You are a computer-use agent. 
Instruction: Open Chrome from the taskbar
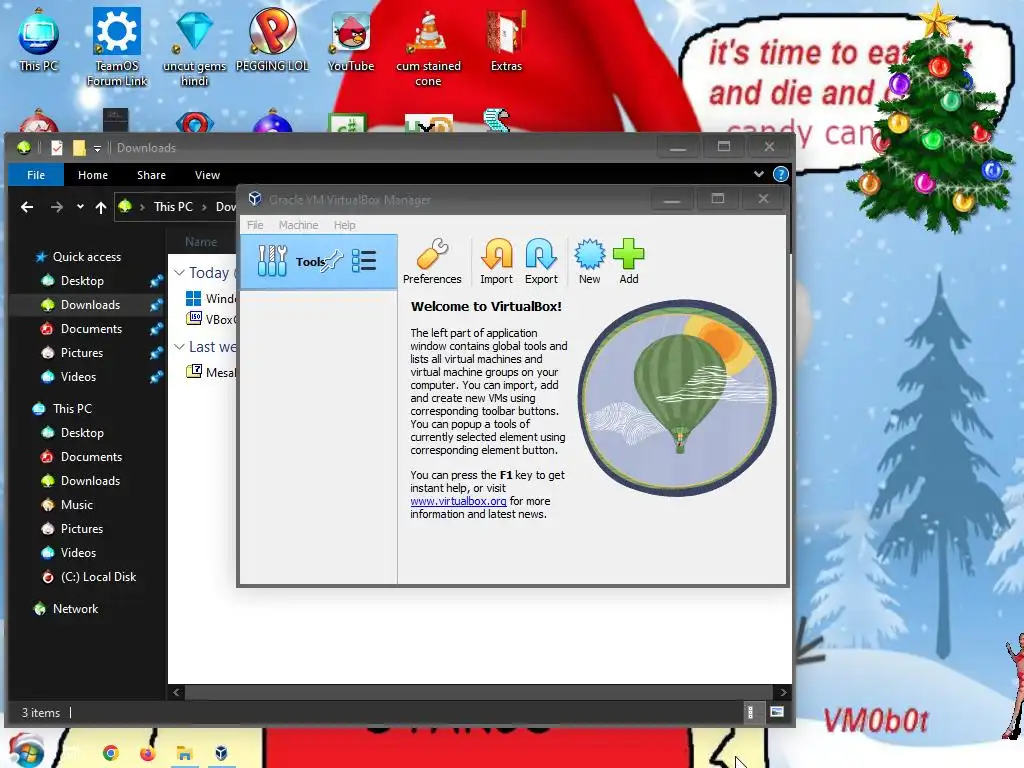click(111, 754)
